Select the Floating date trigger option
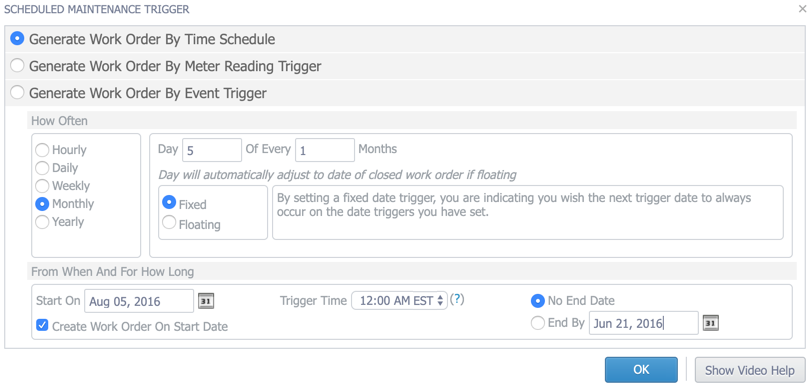The height and width of the screenshot is (388, 810). (169, 223)
